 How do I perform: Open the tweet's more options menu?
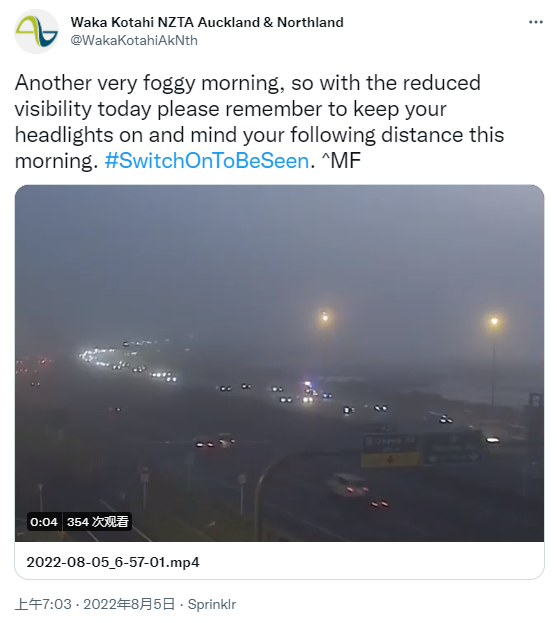(536, 22)
